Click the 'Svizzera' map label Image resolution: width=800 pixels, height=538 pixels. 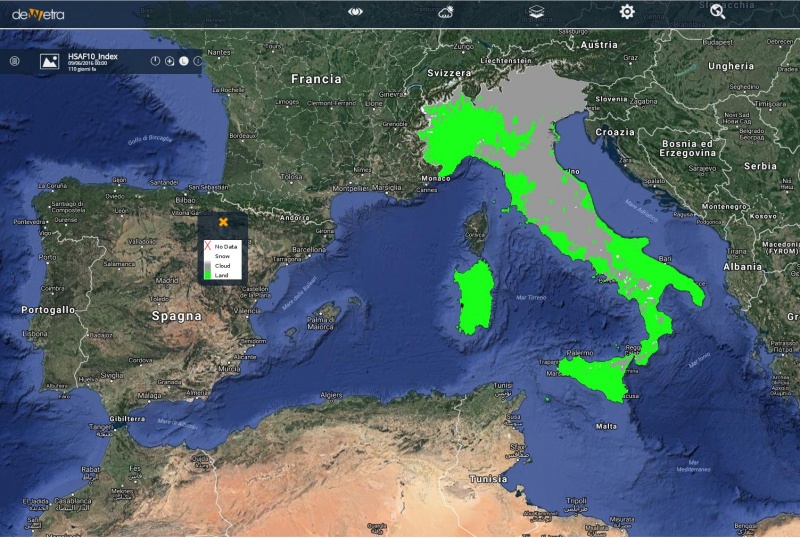(x=449, y=73)
